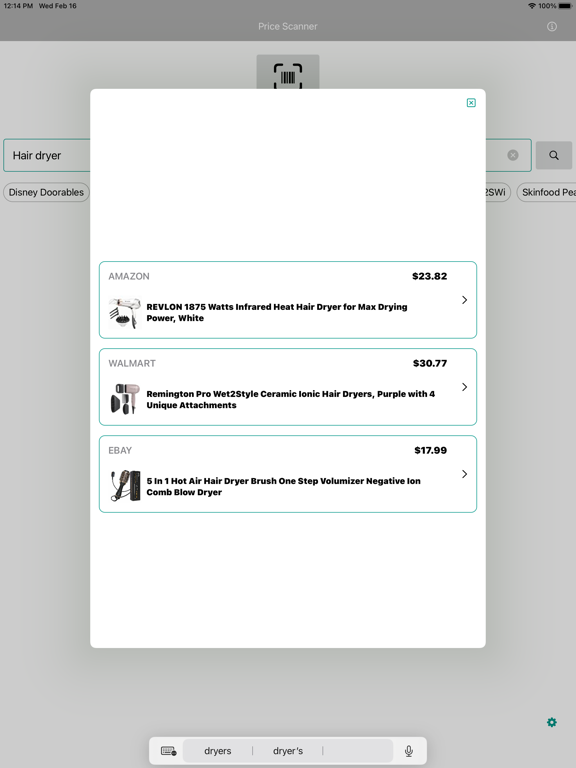Tap the microphone dictation icon
The height and width of the screenshot is (768, 576).
tap(408, 751)
